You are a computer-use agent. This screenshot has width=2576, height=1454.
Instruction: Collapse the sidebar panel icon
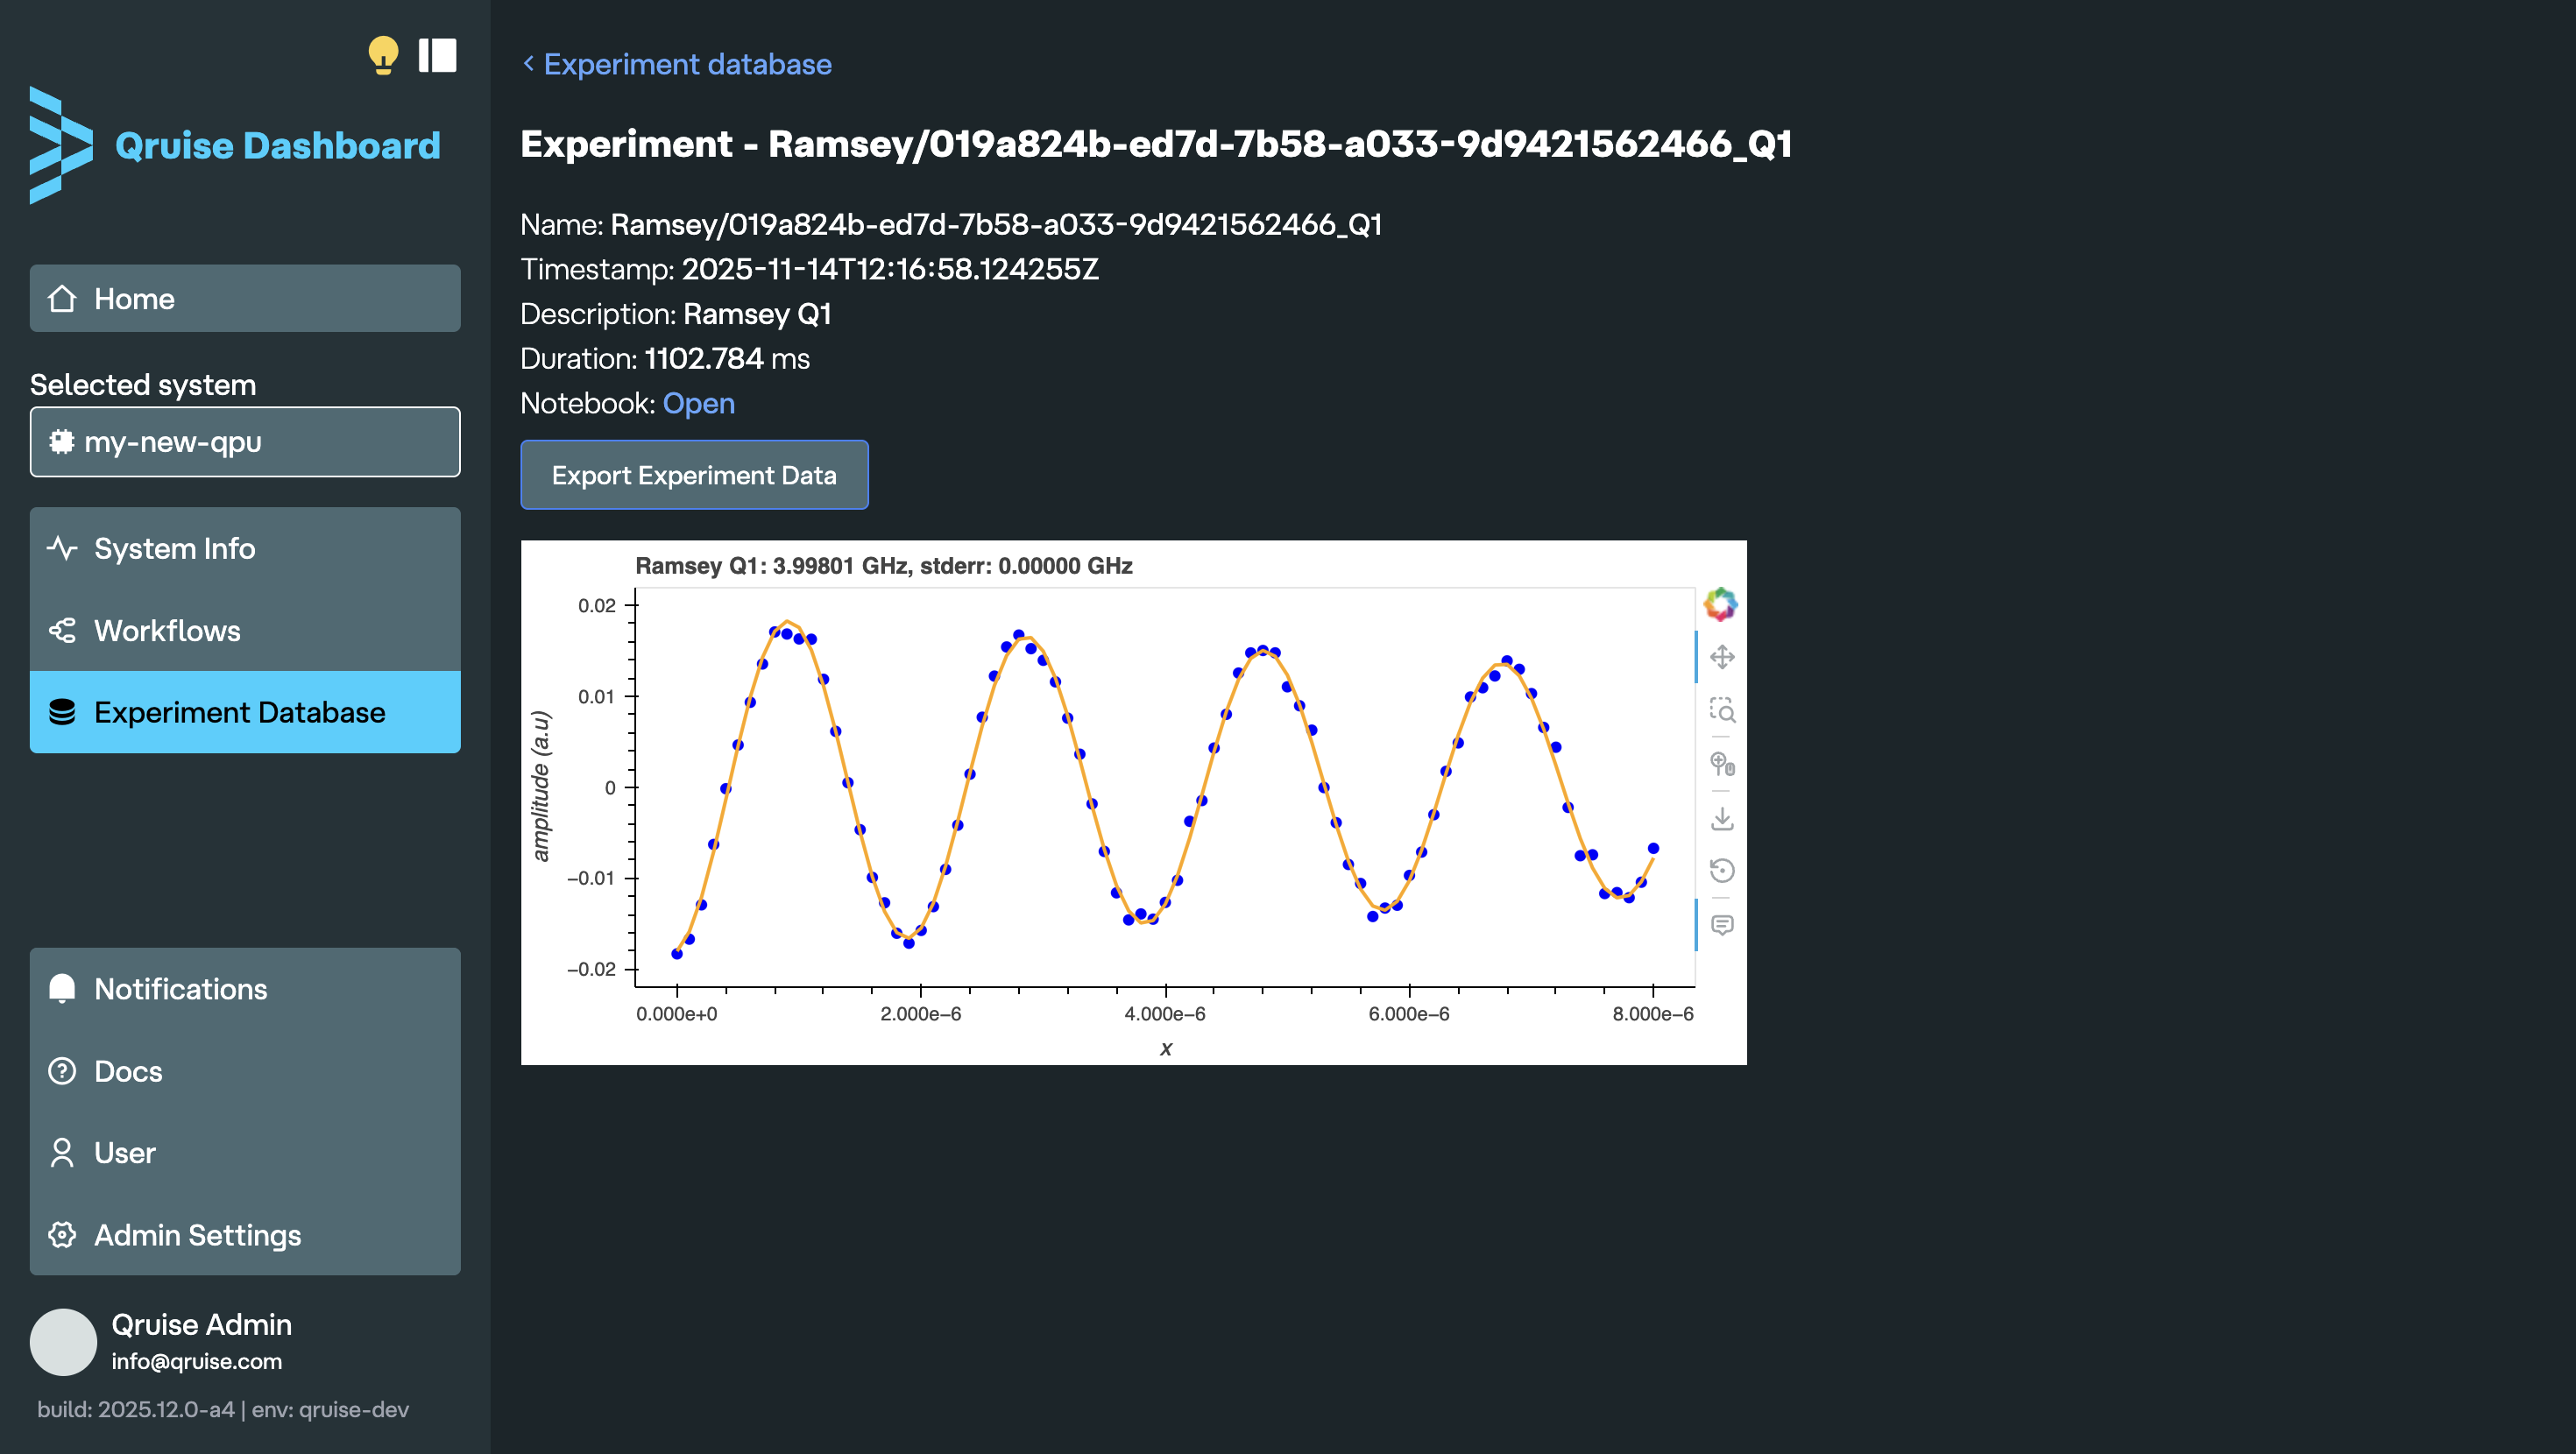(437, 55)
